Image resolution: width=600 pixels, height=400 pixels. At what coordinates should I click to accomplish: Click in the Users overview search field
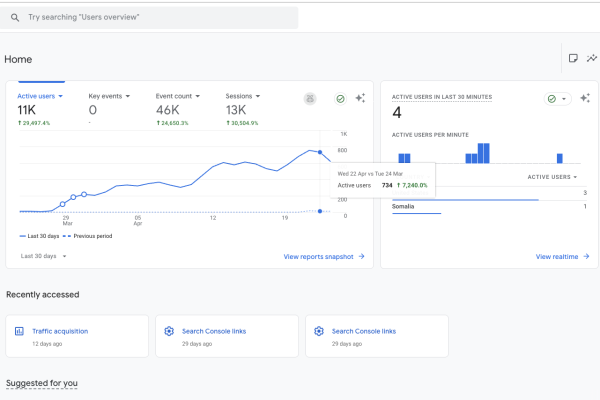coord(149,18)
